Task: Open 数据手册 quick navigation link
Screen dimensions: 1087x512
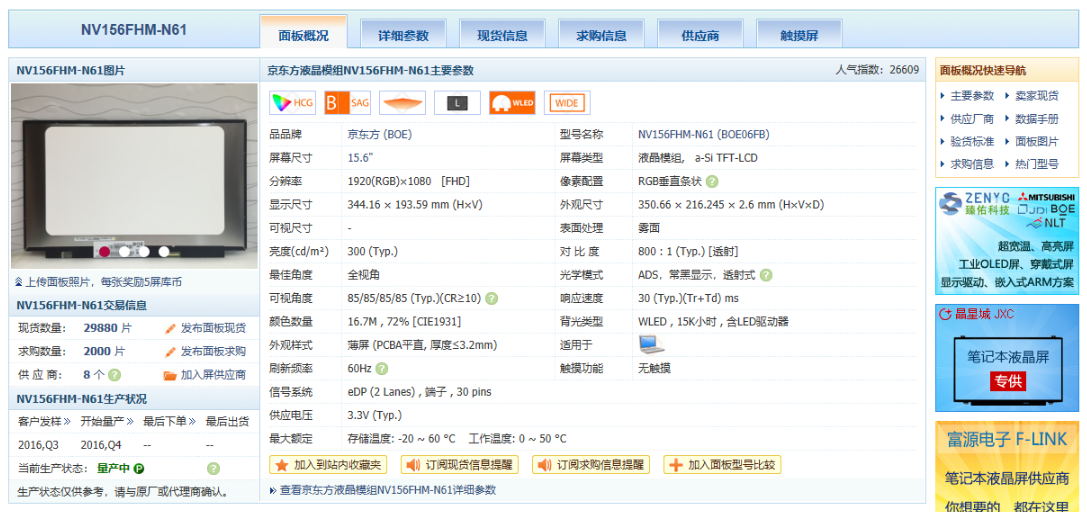Action: 1037,118
